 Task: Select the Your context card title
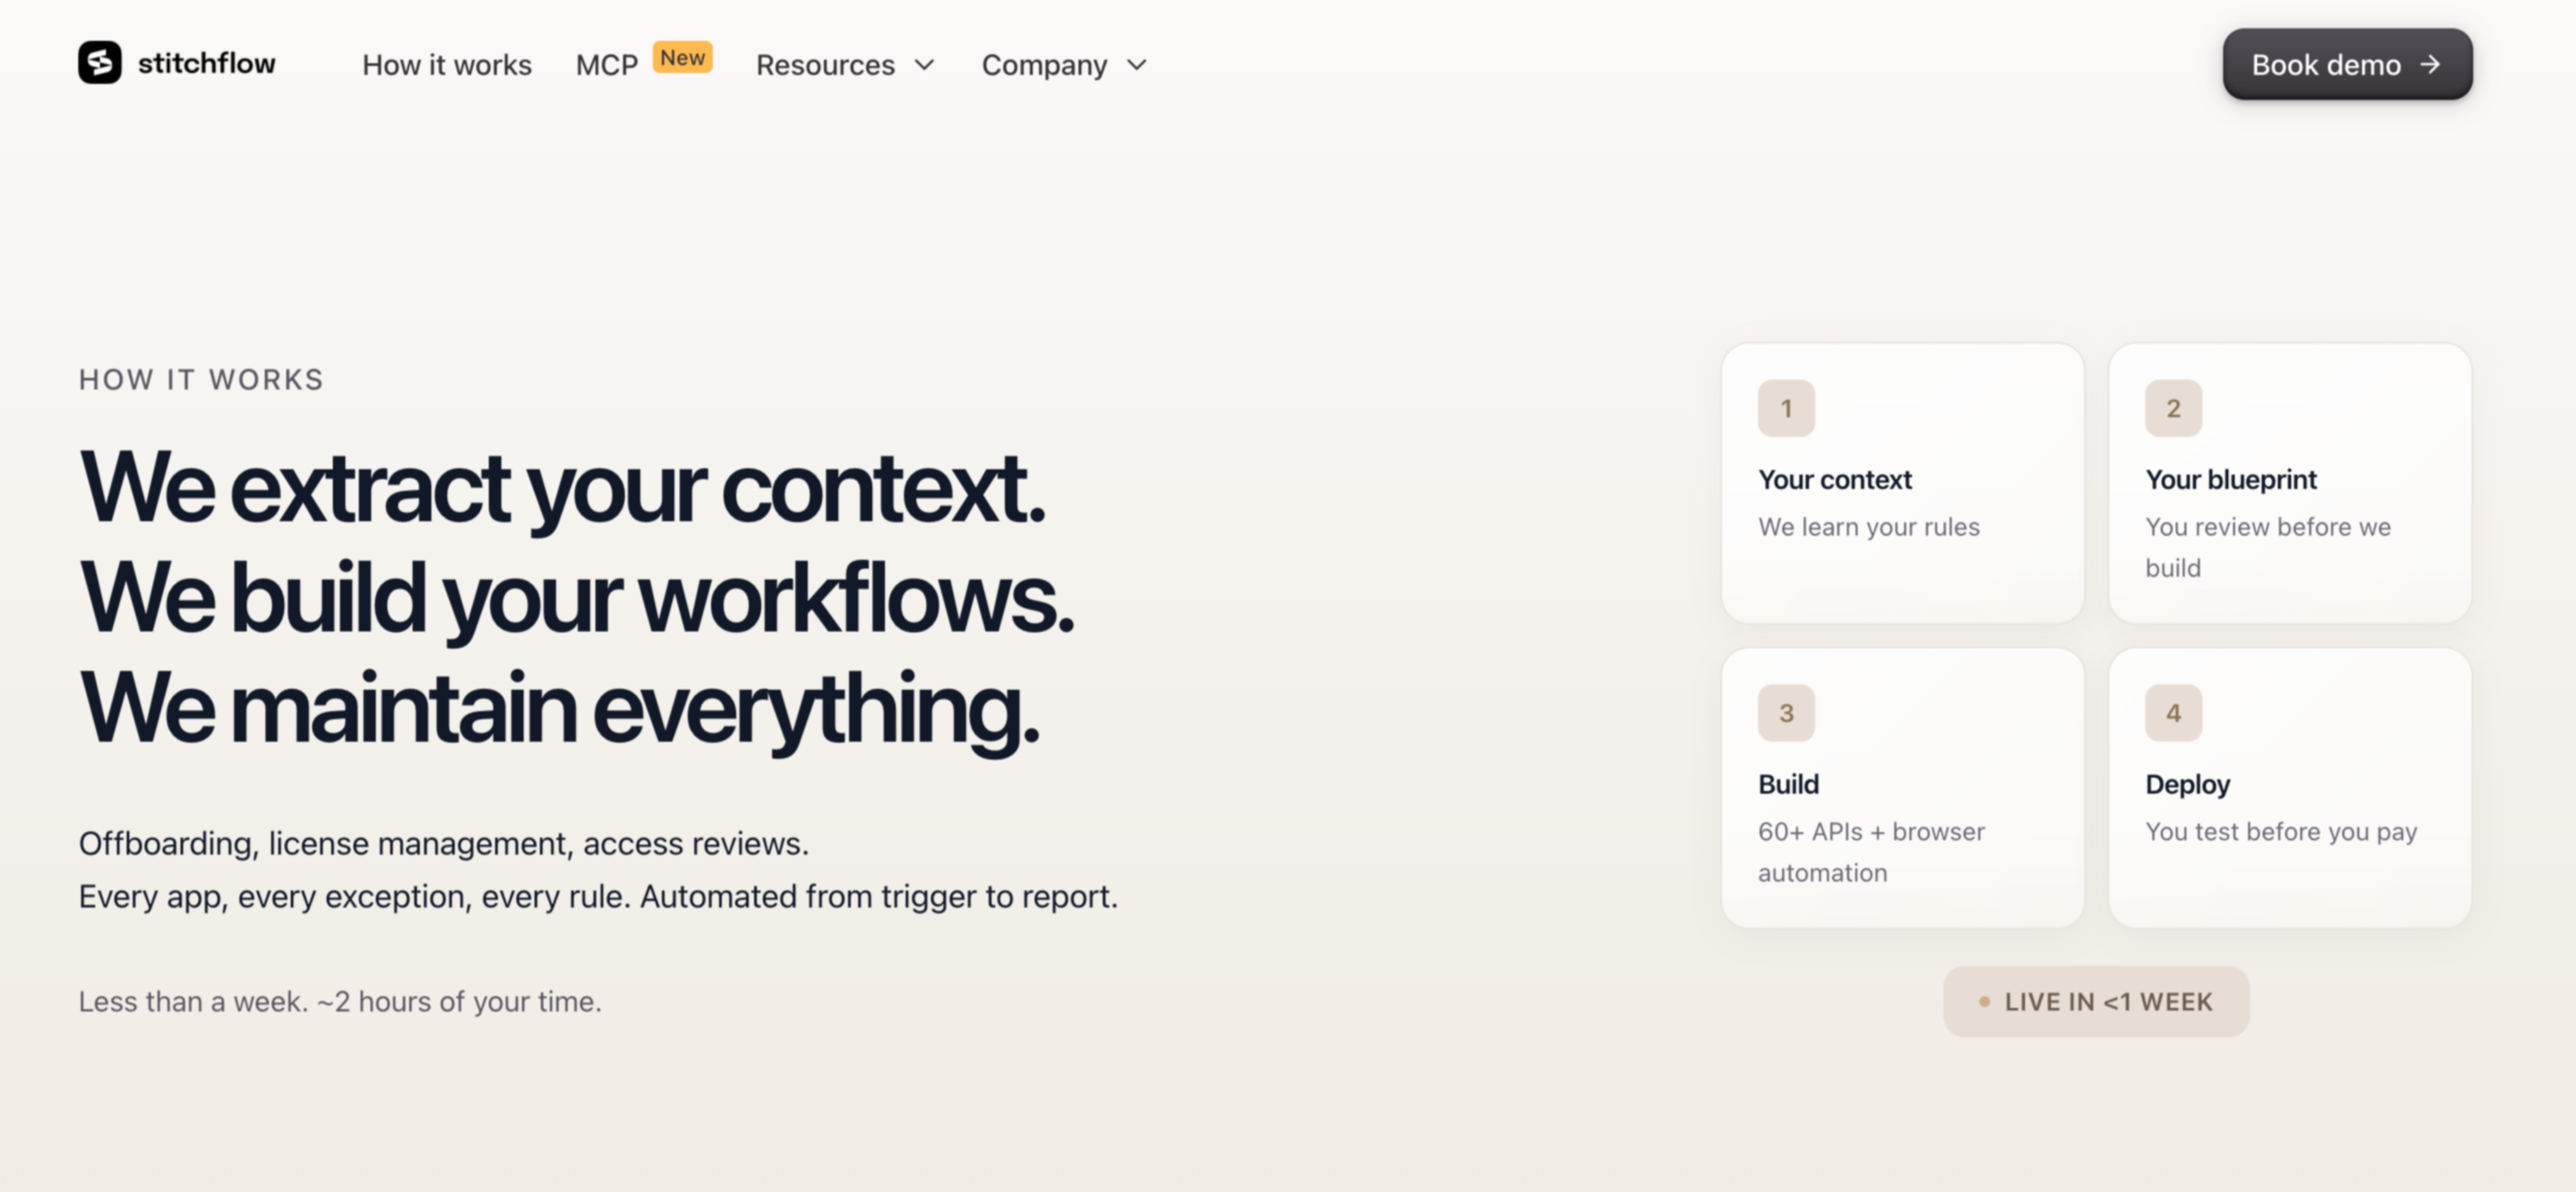point(1835,480)
